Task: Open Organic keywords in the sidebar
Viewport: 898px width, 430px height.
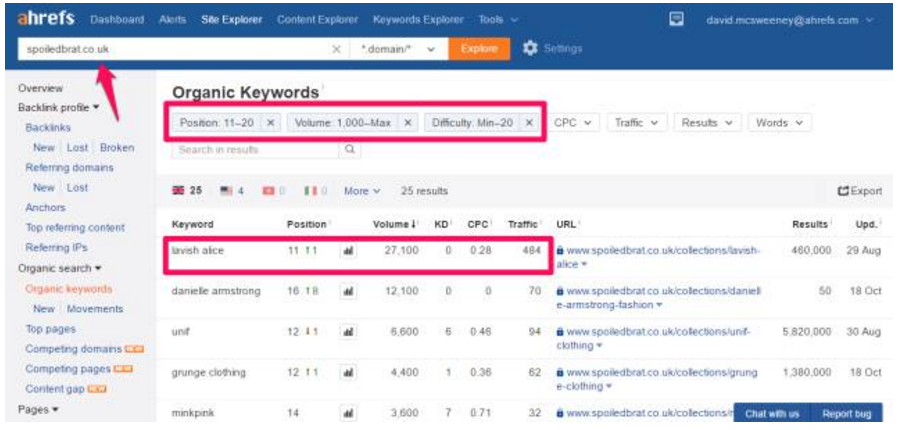Action: click(69, 289)
